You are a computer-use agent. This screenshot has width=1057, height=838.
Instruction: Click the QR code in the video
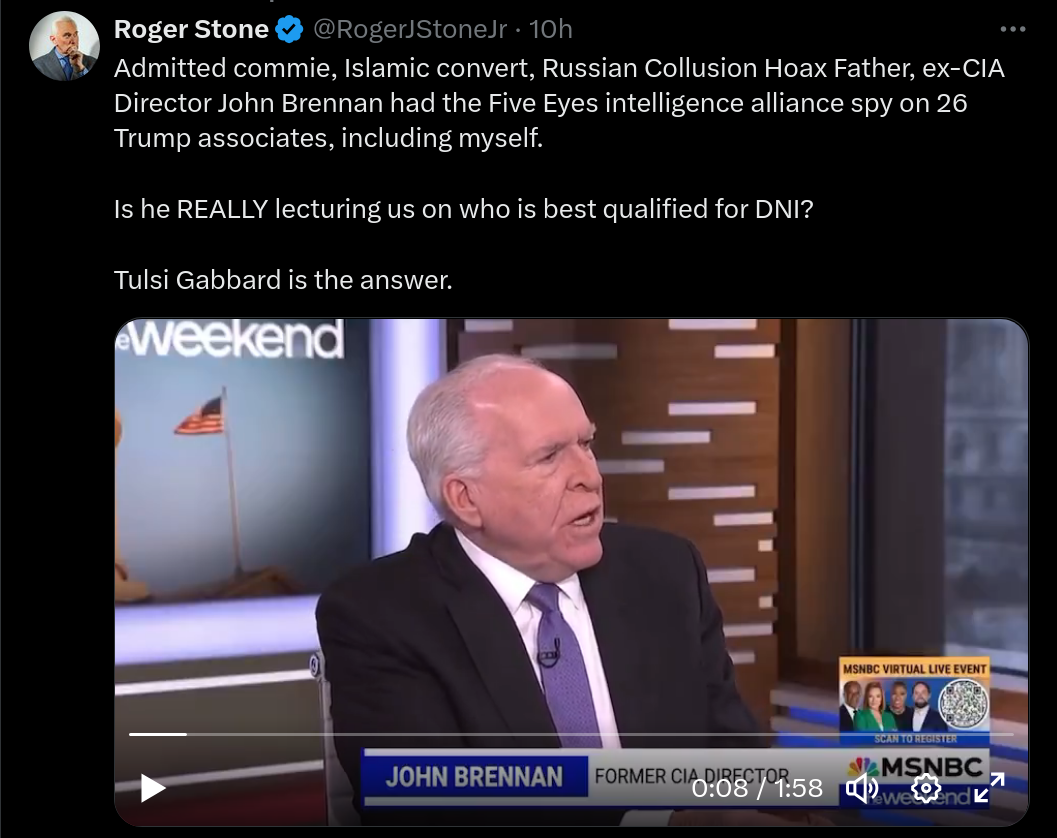click(964, 703)
